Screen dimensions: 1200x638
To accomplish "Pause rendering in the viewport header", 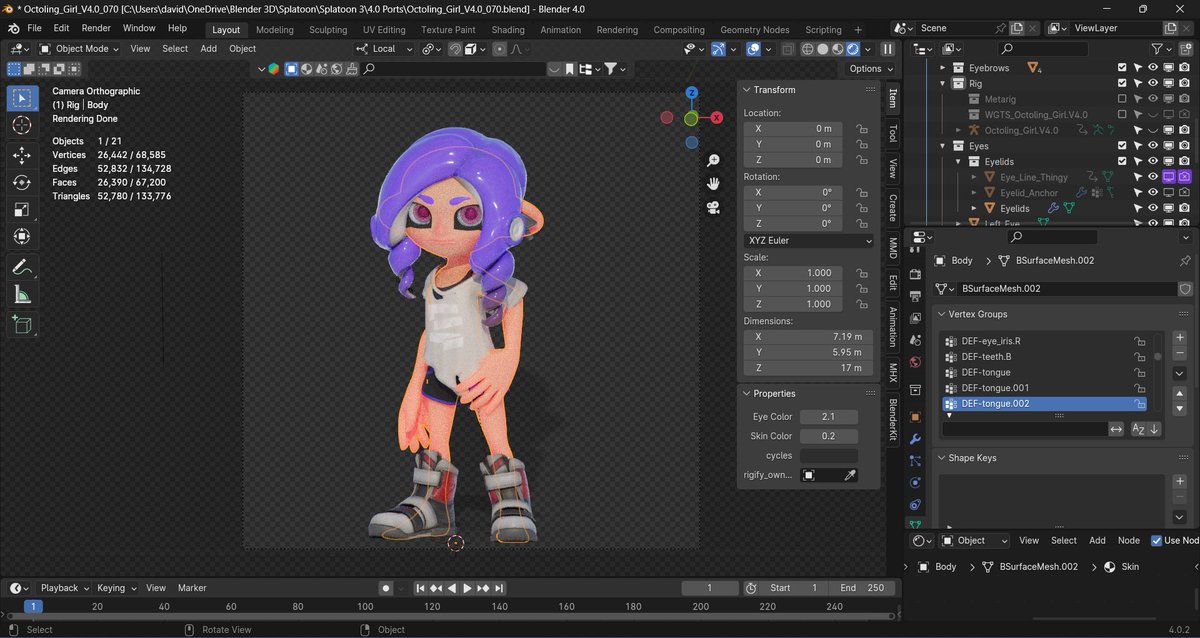I will click(887, 48).
